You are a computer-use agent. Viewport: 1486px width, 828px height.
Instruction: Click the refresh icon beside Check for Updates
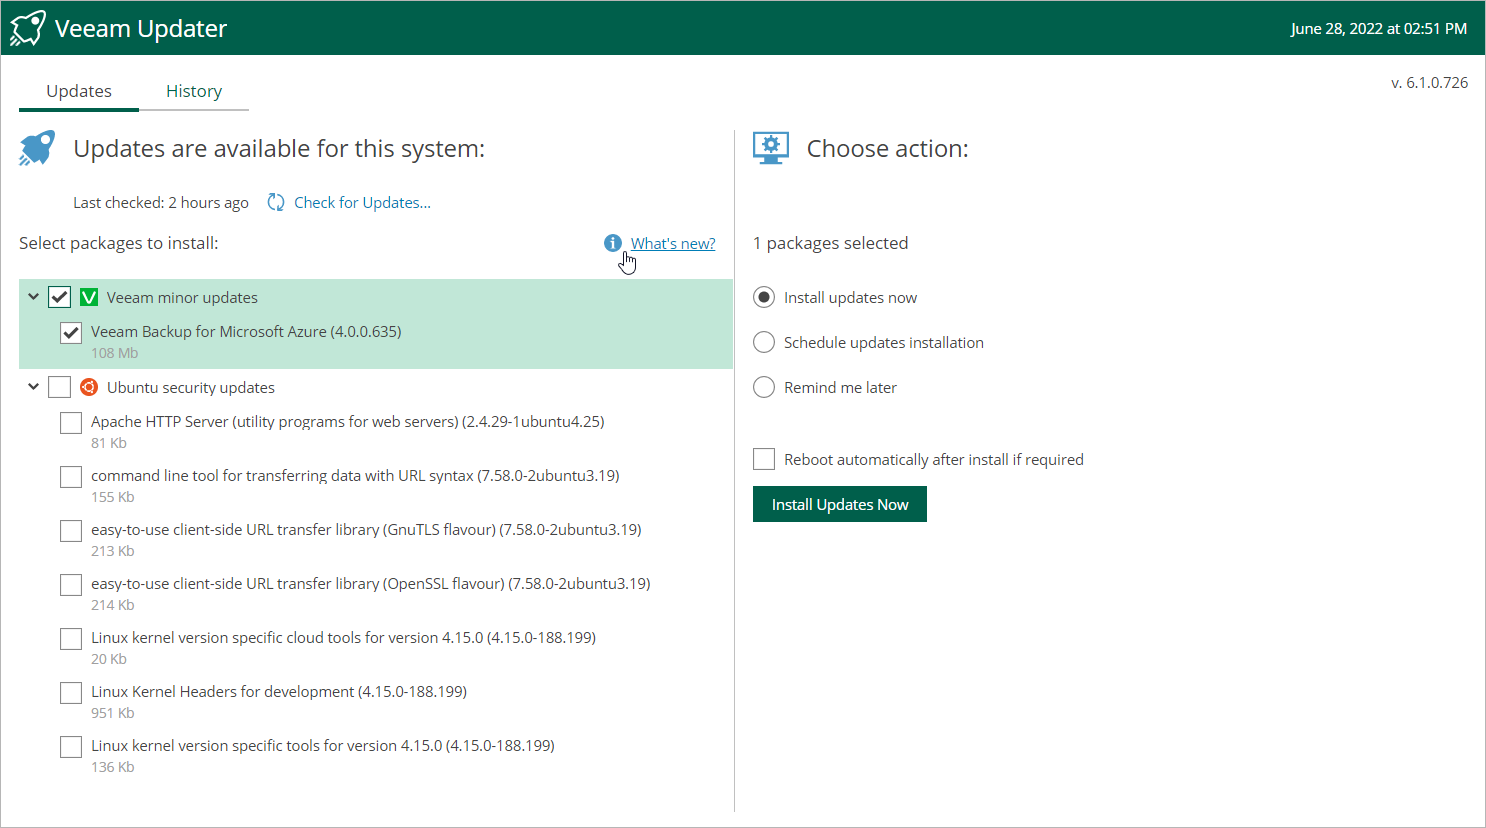click(276, 202)
